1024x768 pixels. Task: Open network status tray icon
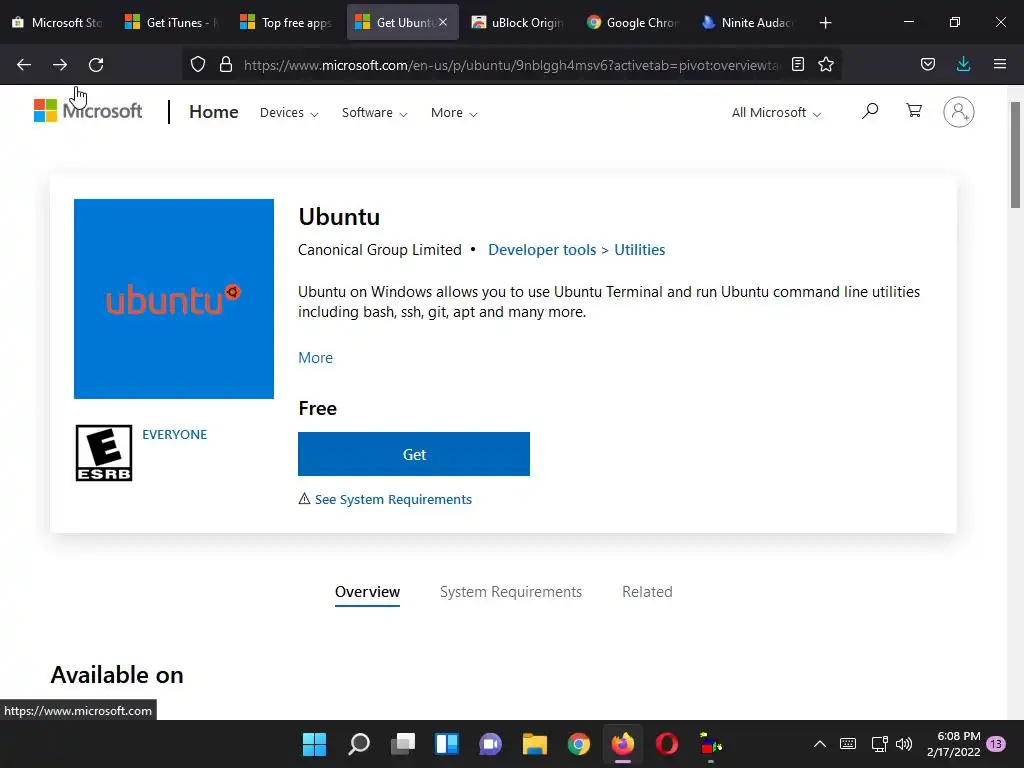click(x=879, y=744)
